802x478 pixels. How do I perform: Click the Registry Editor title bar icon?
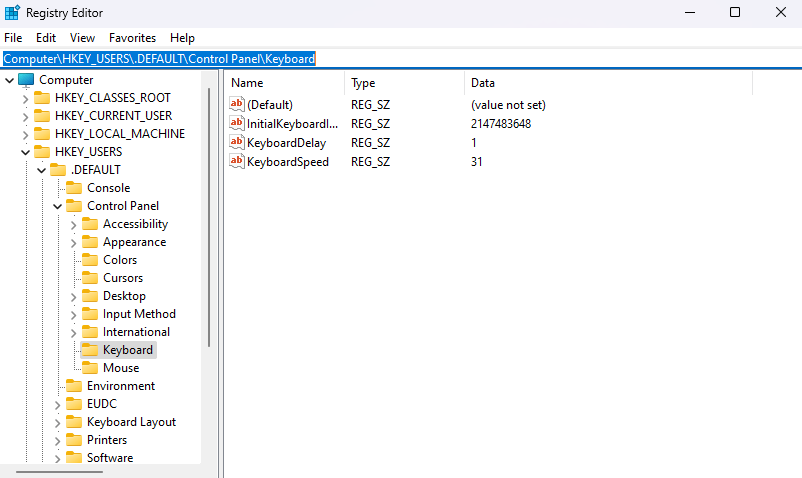coord(11,12)
